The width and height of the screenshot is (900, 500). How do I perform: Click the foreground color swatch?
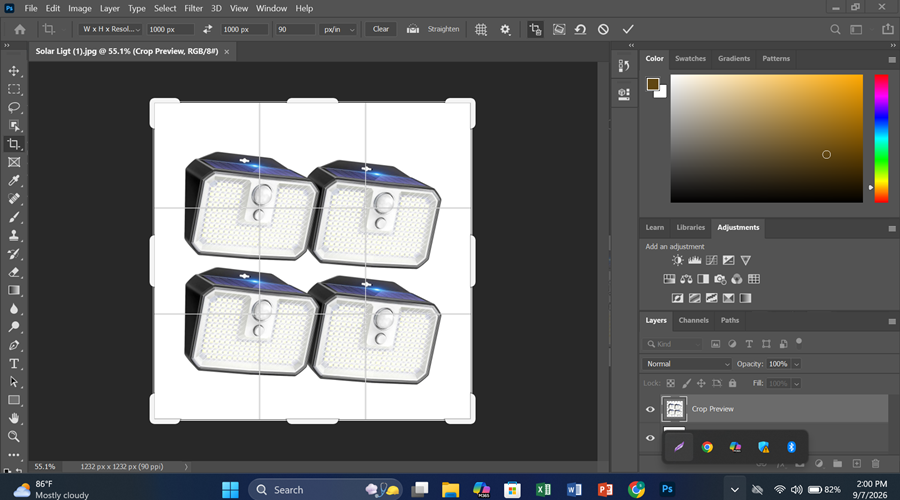(653, 84)
